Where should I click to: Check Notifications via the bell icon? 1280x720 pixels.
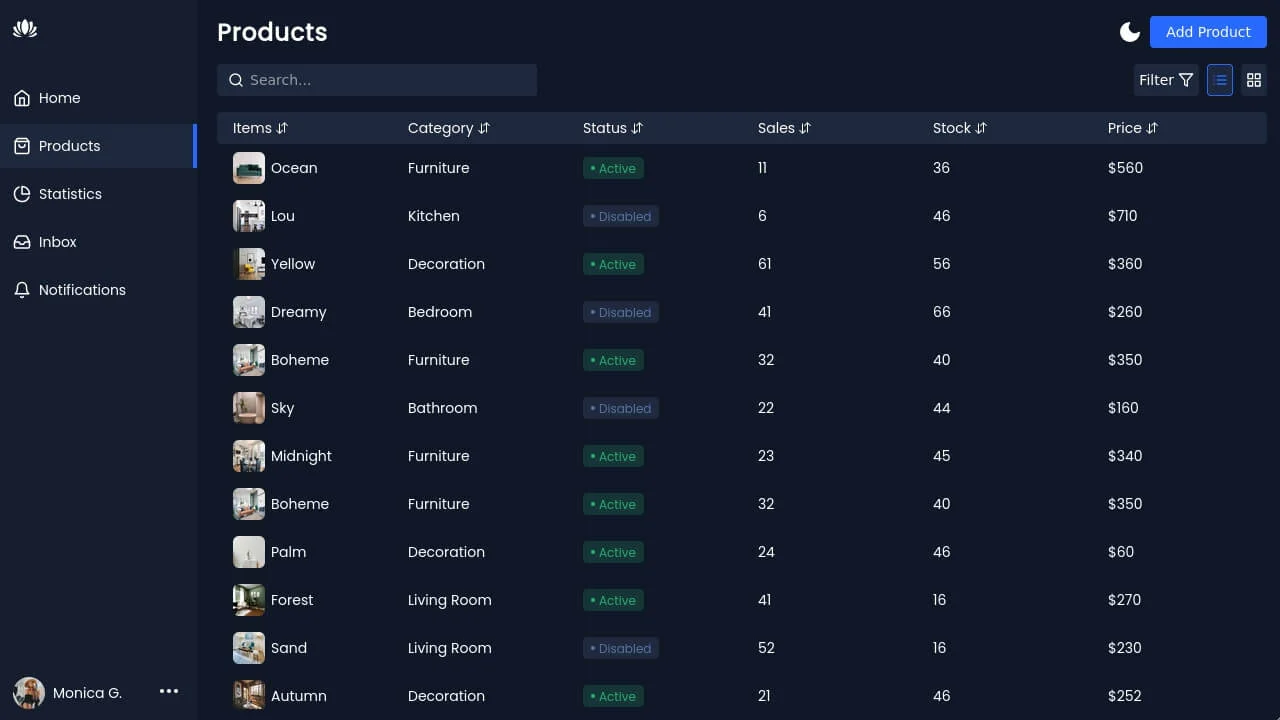click(21, 289)
